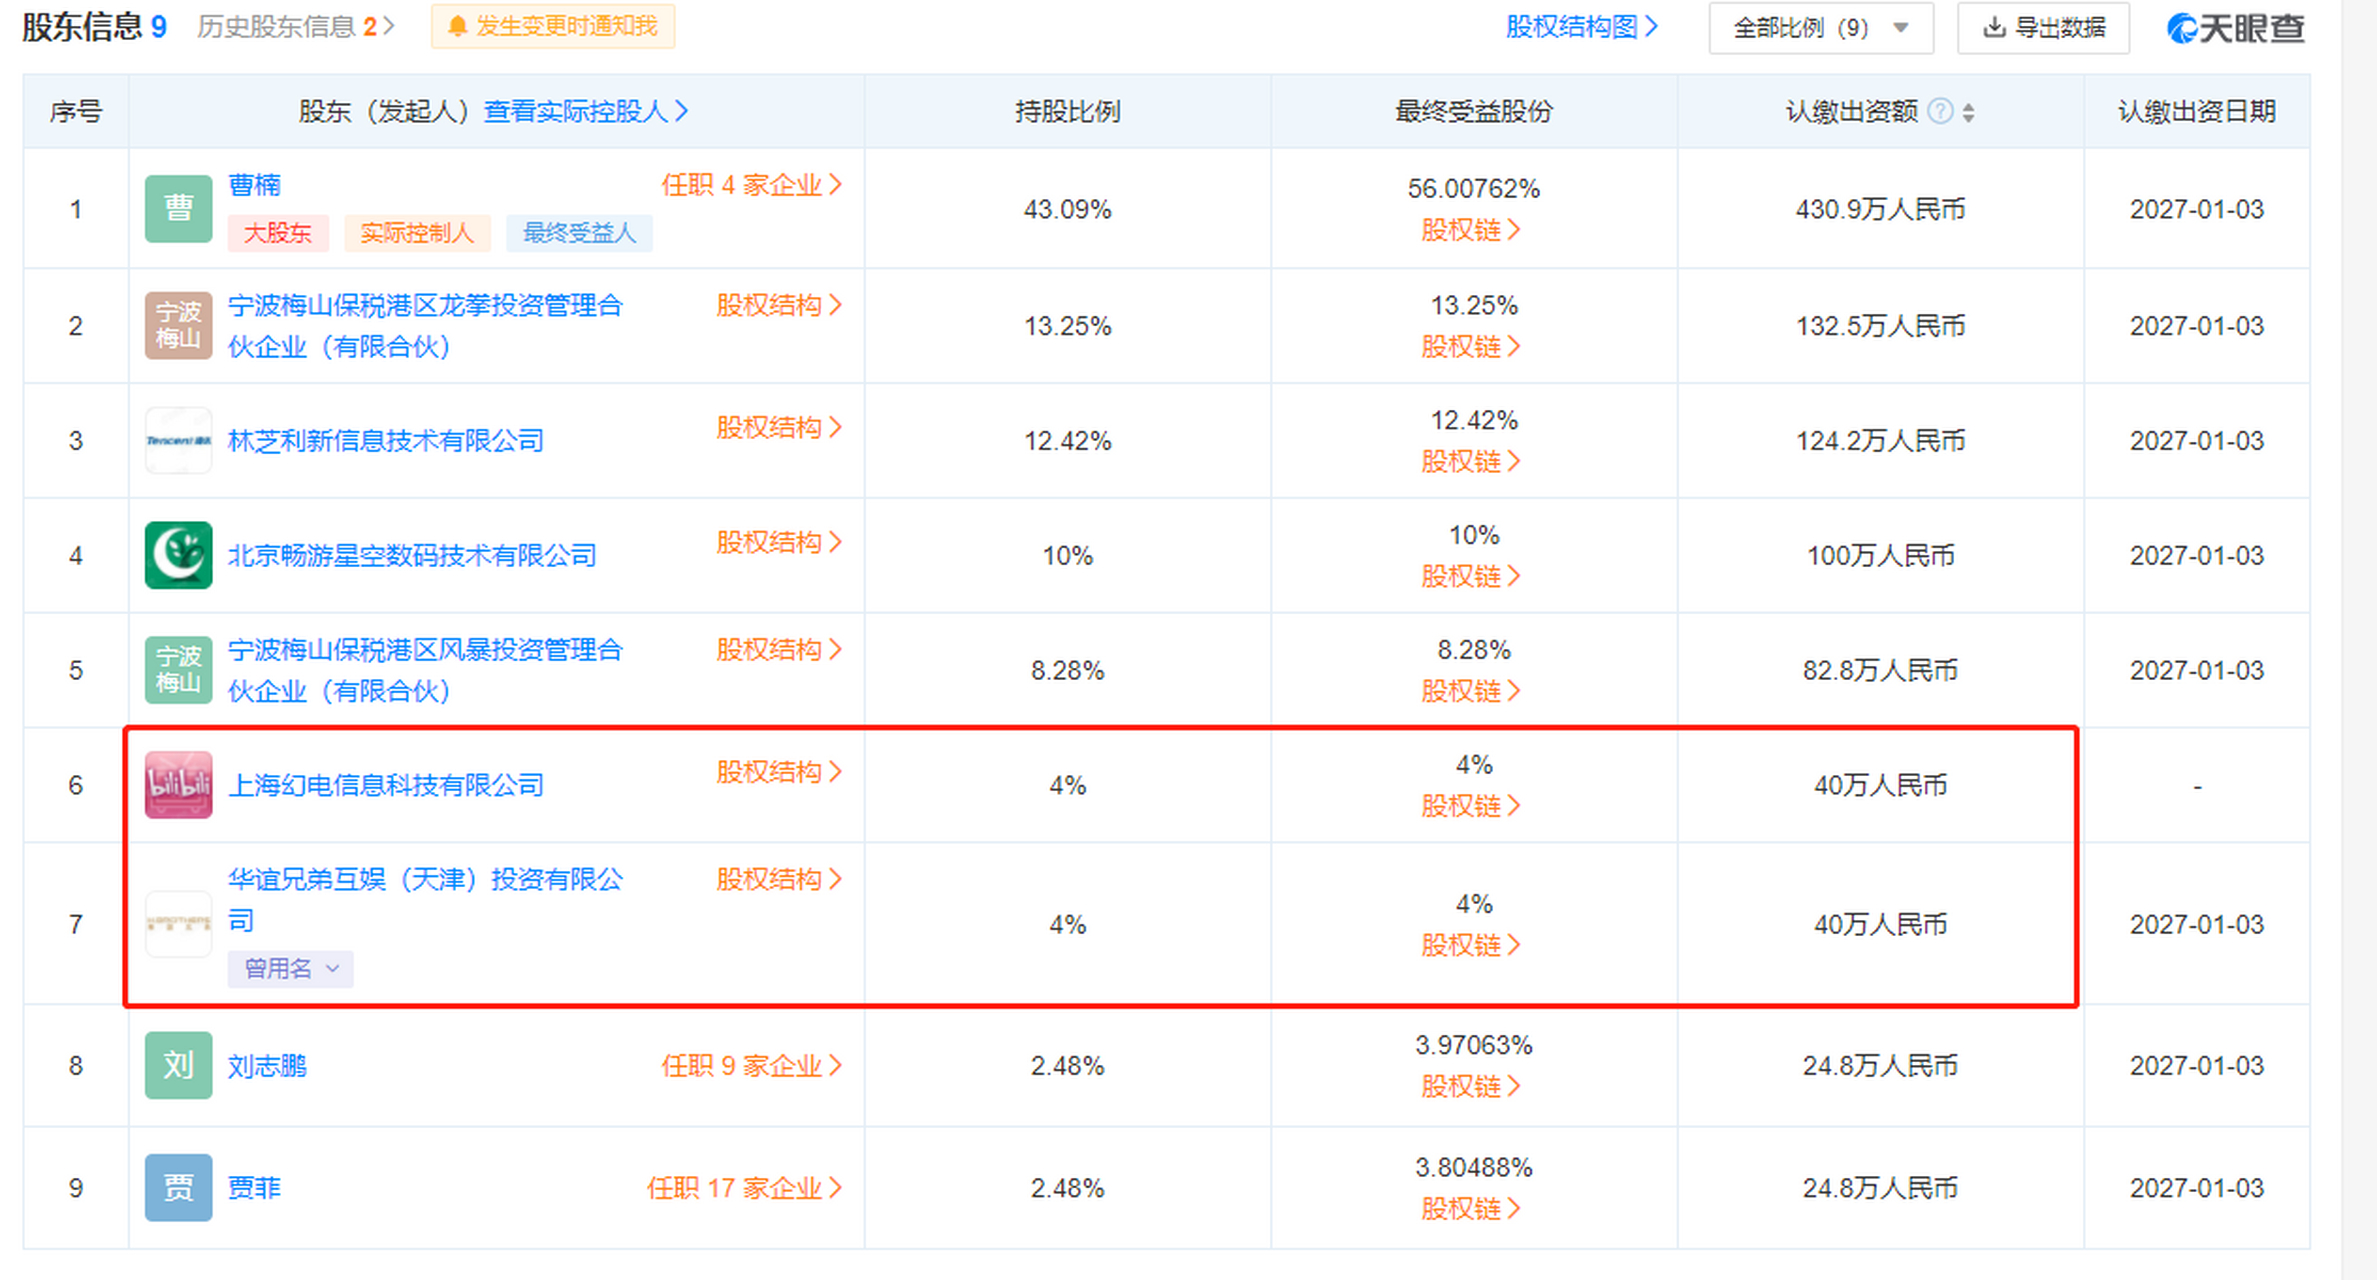Open the 全部比例（9）dropdown
This screenshot has height=1280, width=2377.
click(1820, 28)
